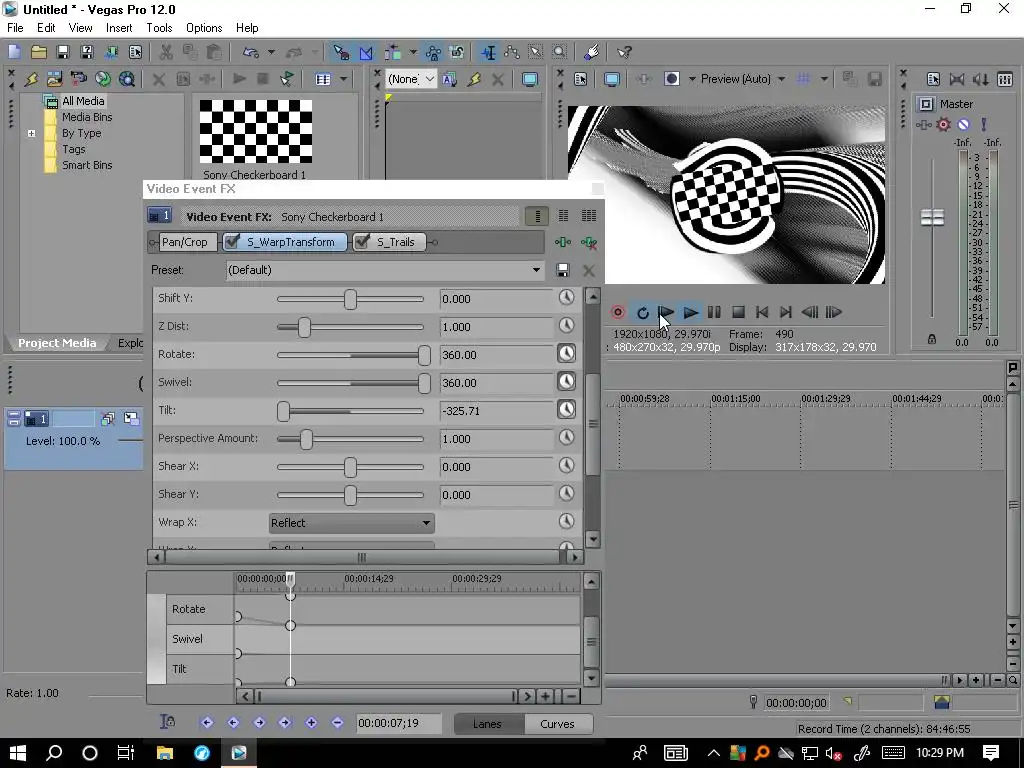Open the Insert menu

tap(119, 28)
